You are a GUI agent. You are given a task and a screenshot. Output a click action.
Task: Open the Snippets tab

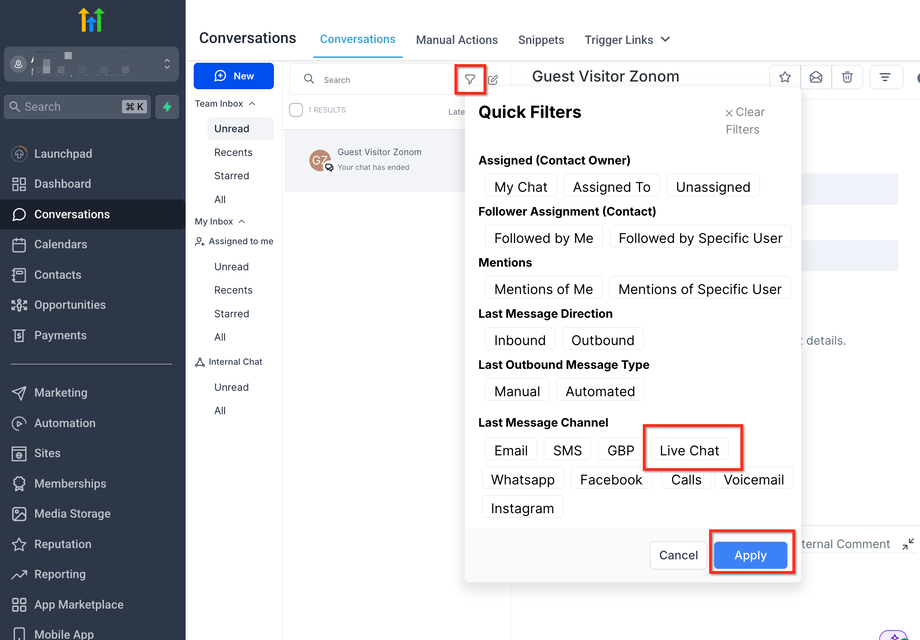tap(541, 40)
